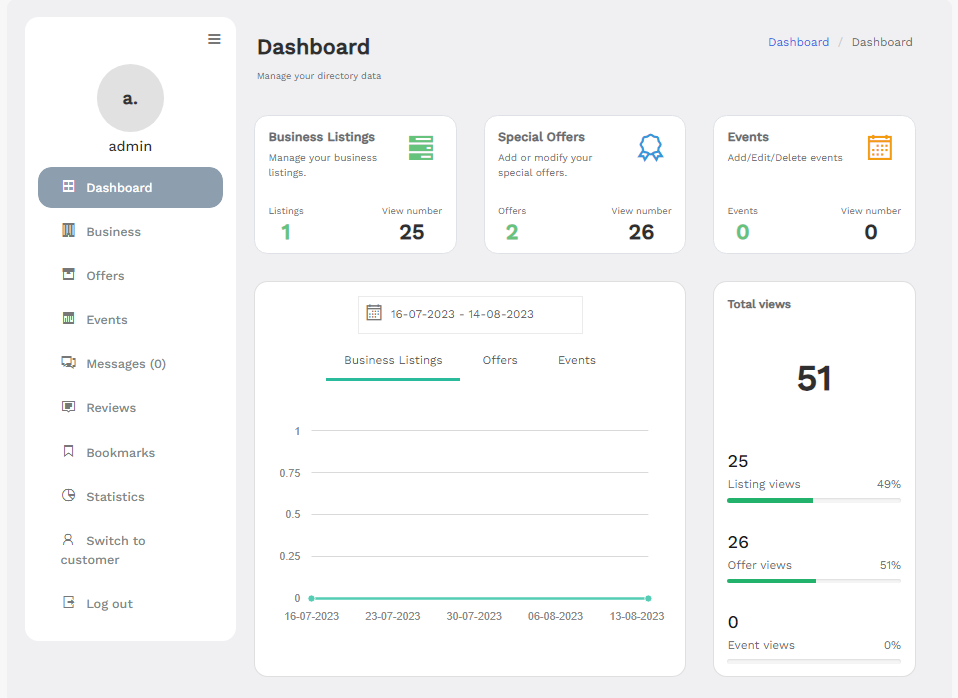
Task: Open Statistics from the sidebar
Action: [x=115, y=496]
